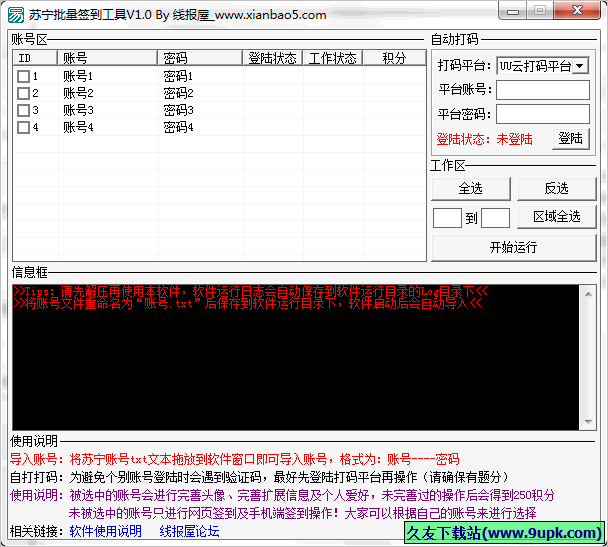The height and width of the screenshot is (547, 608).
Task: Close the 苏宁批量签到工具 window
Action: [577, 10]
